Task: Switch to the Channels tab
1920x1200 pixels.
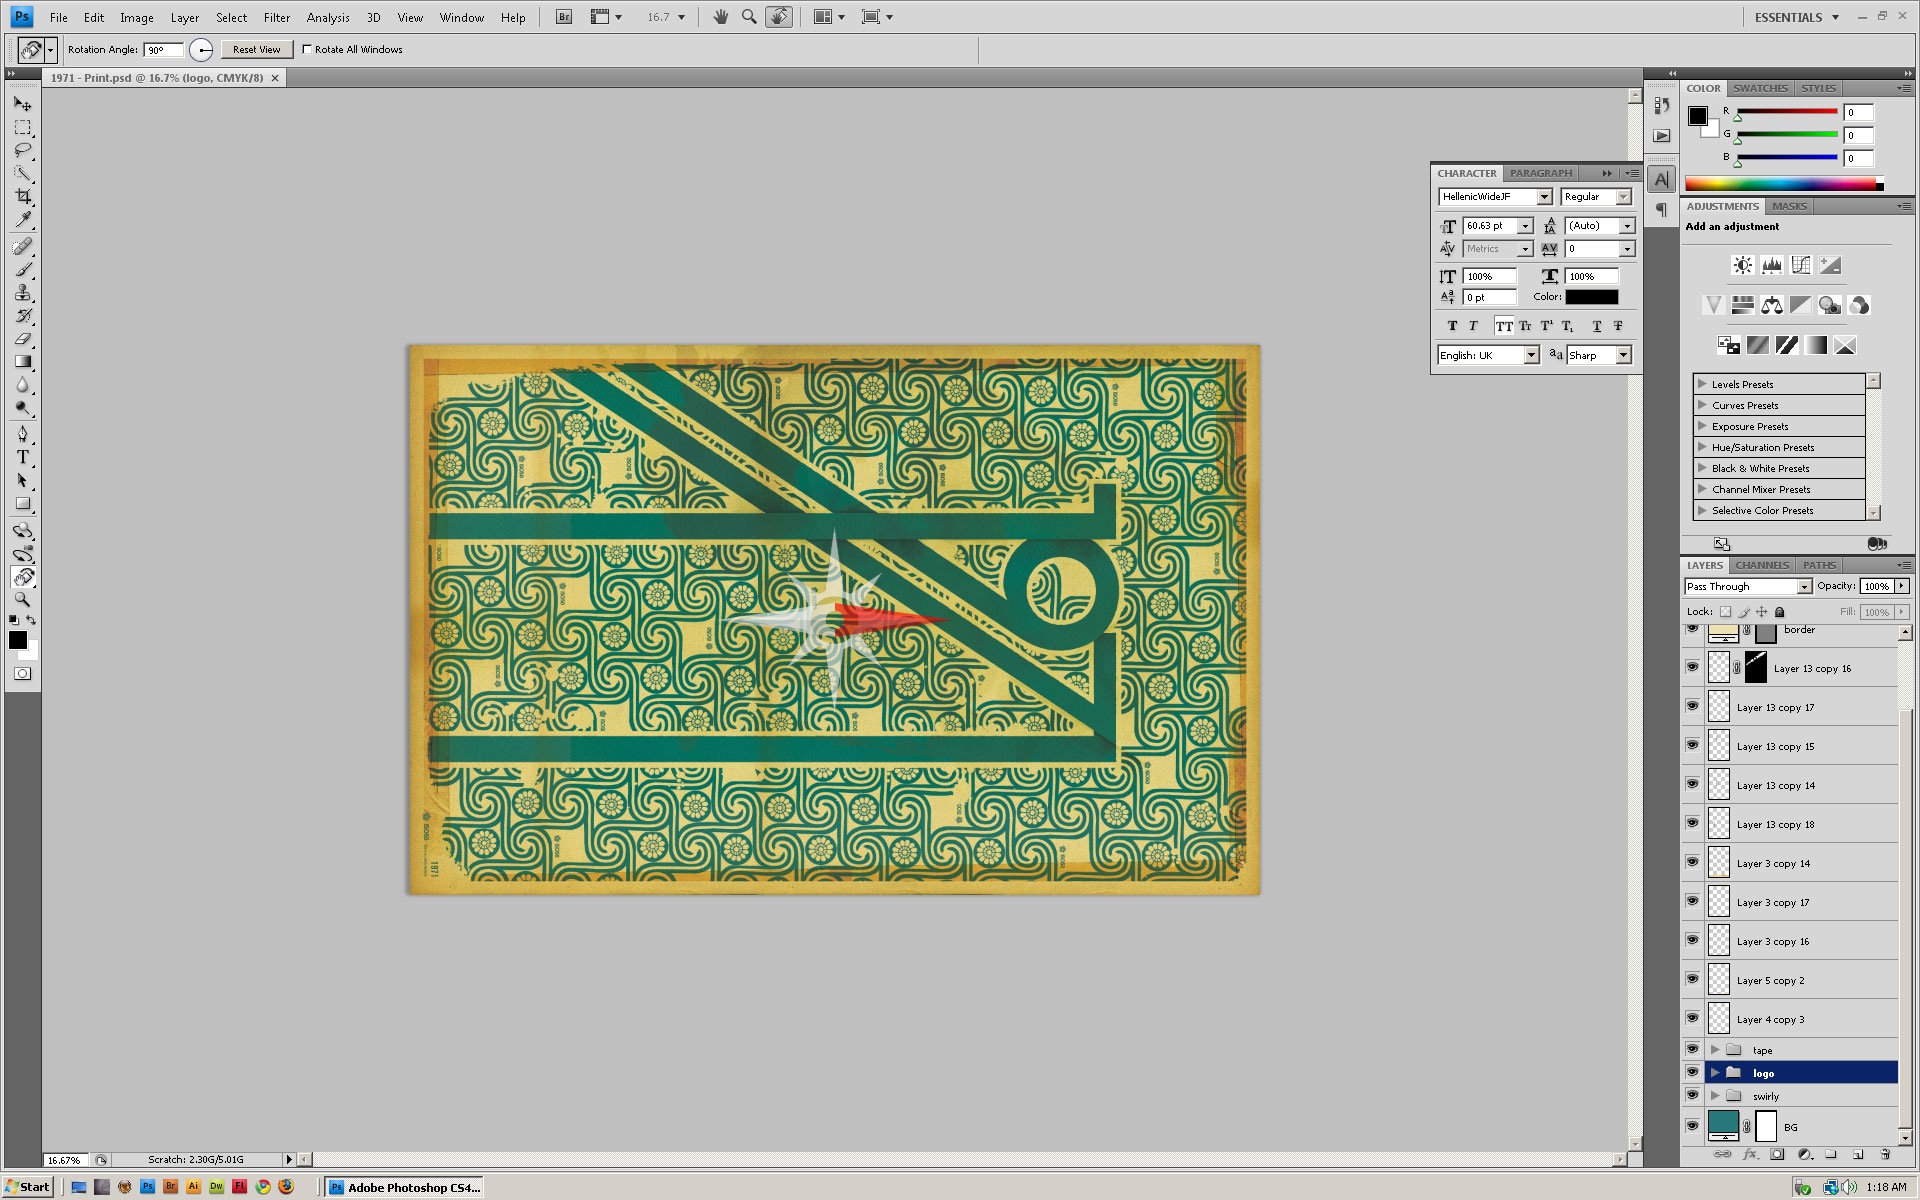Action: pyautogui.click(x=1762, y=565)
